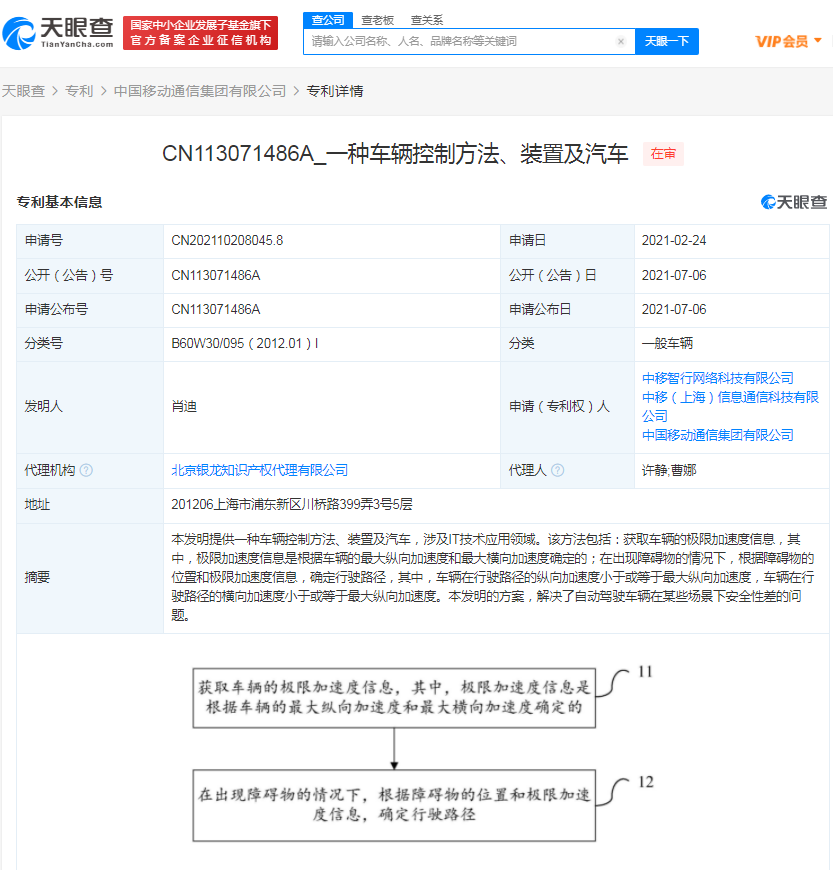Select classification value 一般车辆
833x870 pixels.
pos(667,343)
